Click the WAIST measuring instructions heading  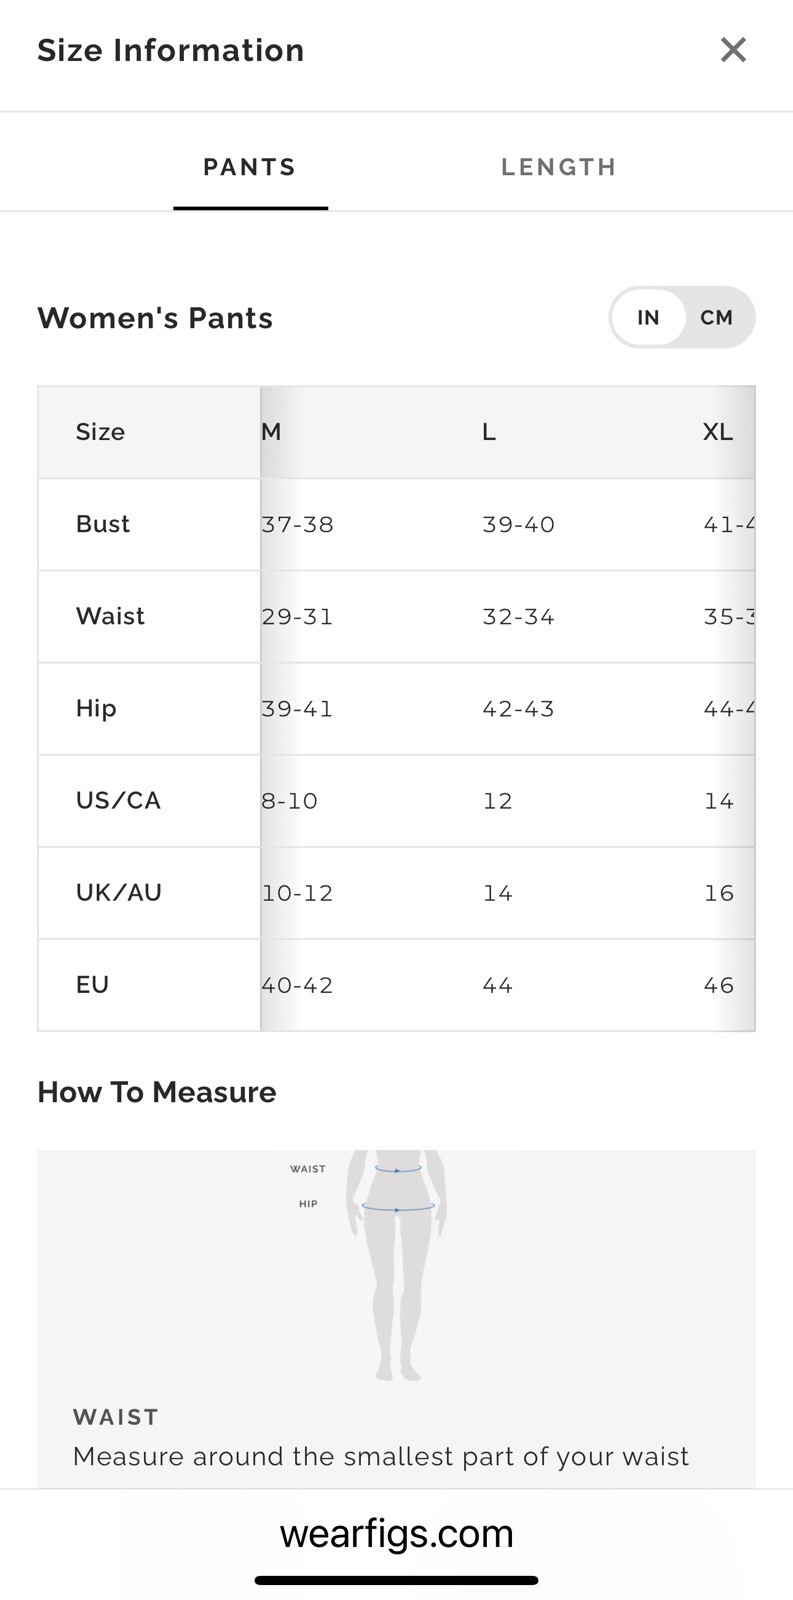[x=116, y=1417]
